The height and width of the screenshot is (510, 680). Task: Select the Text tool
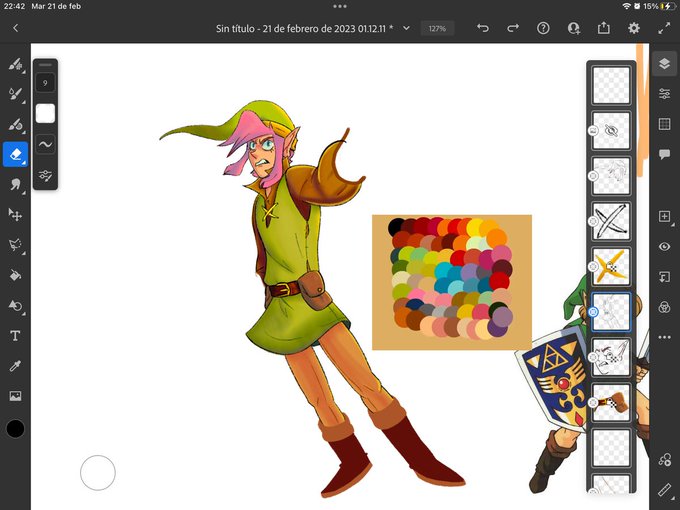point(15,336)
